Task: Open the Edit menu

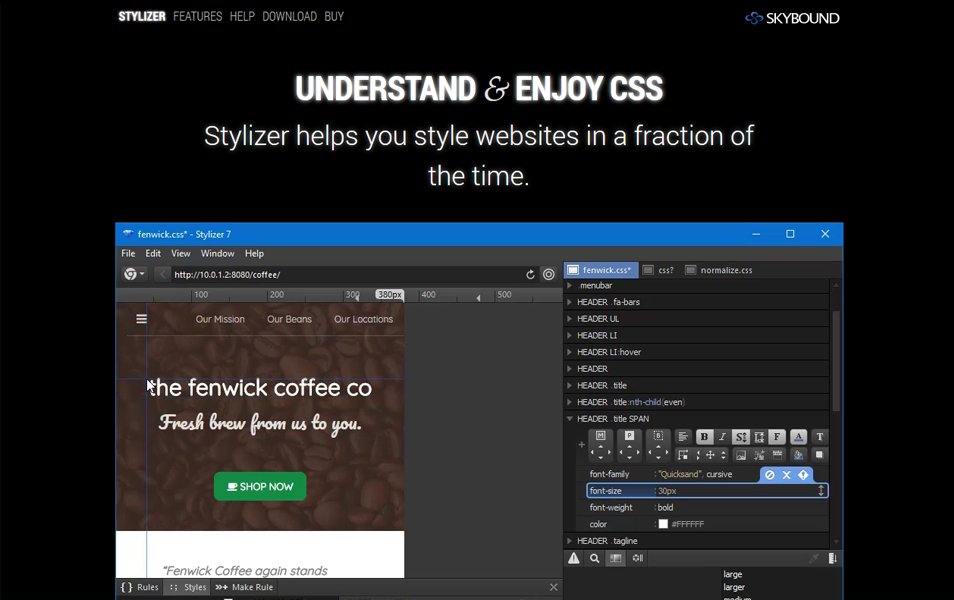Action: (x=153, y=253)
